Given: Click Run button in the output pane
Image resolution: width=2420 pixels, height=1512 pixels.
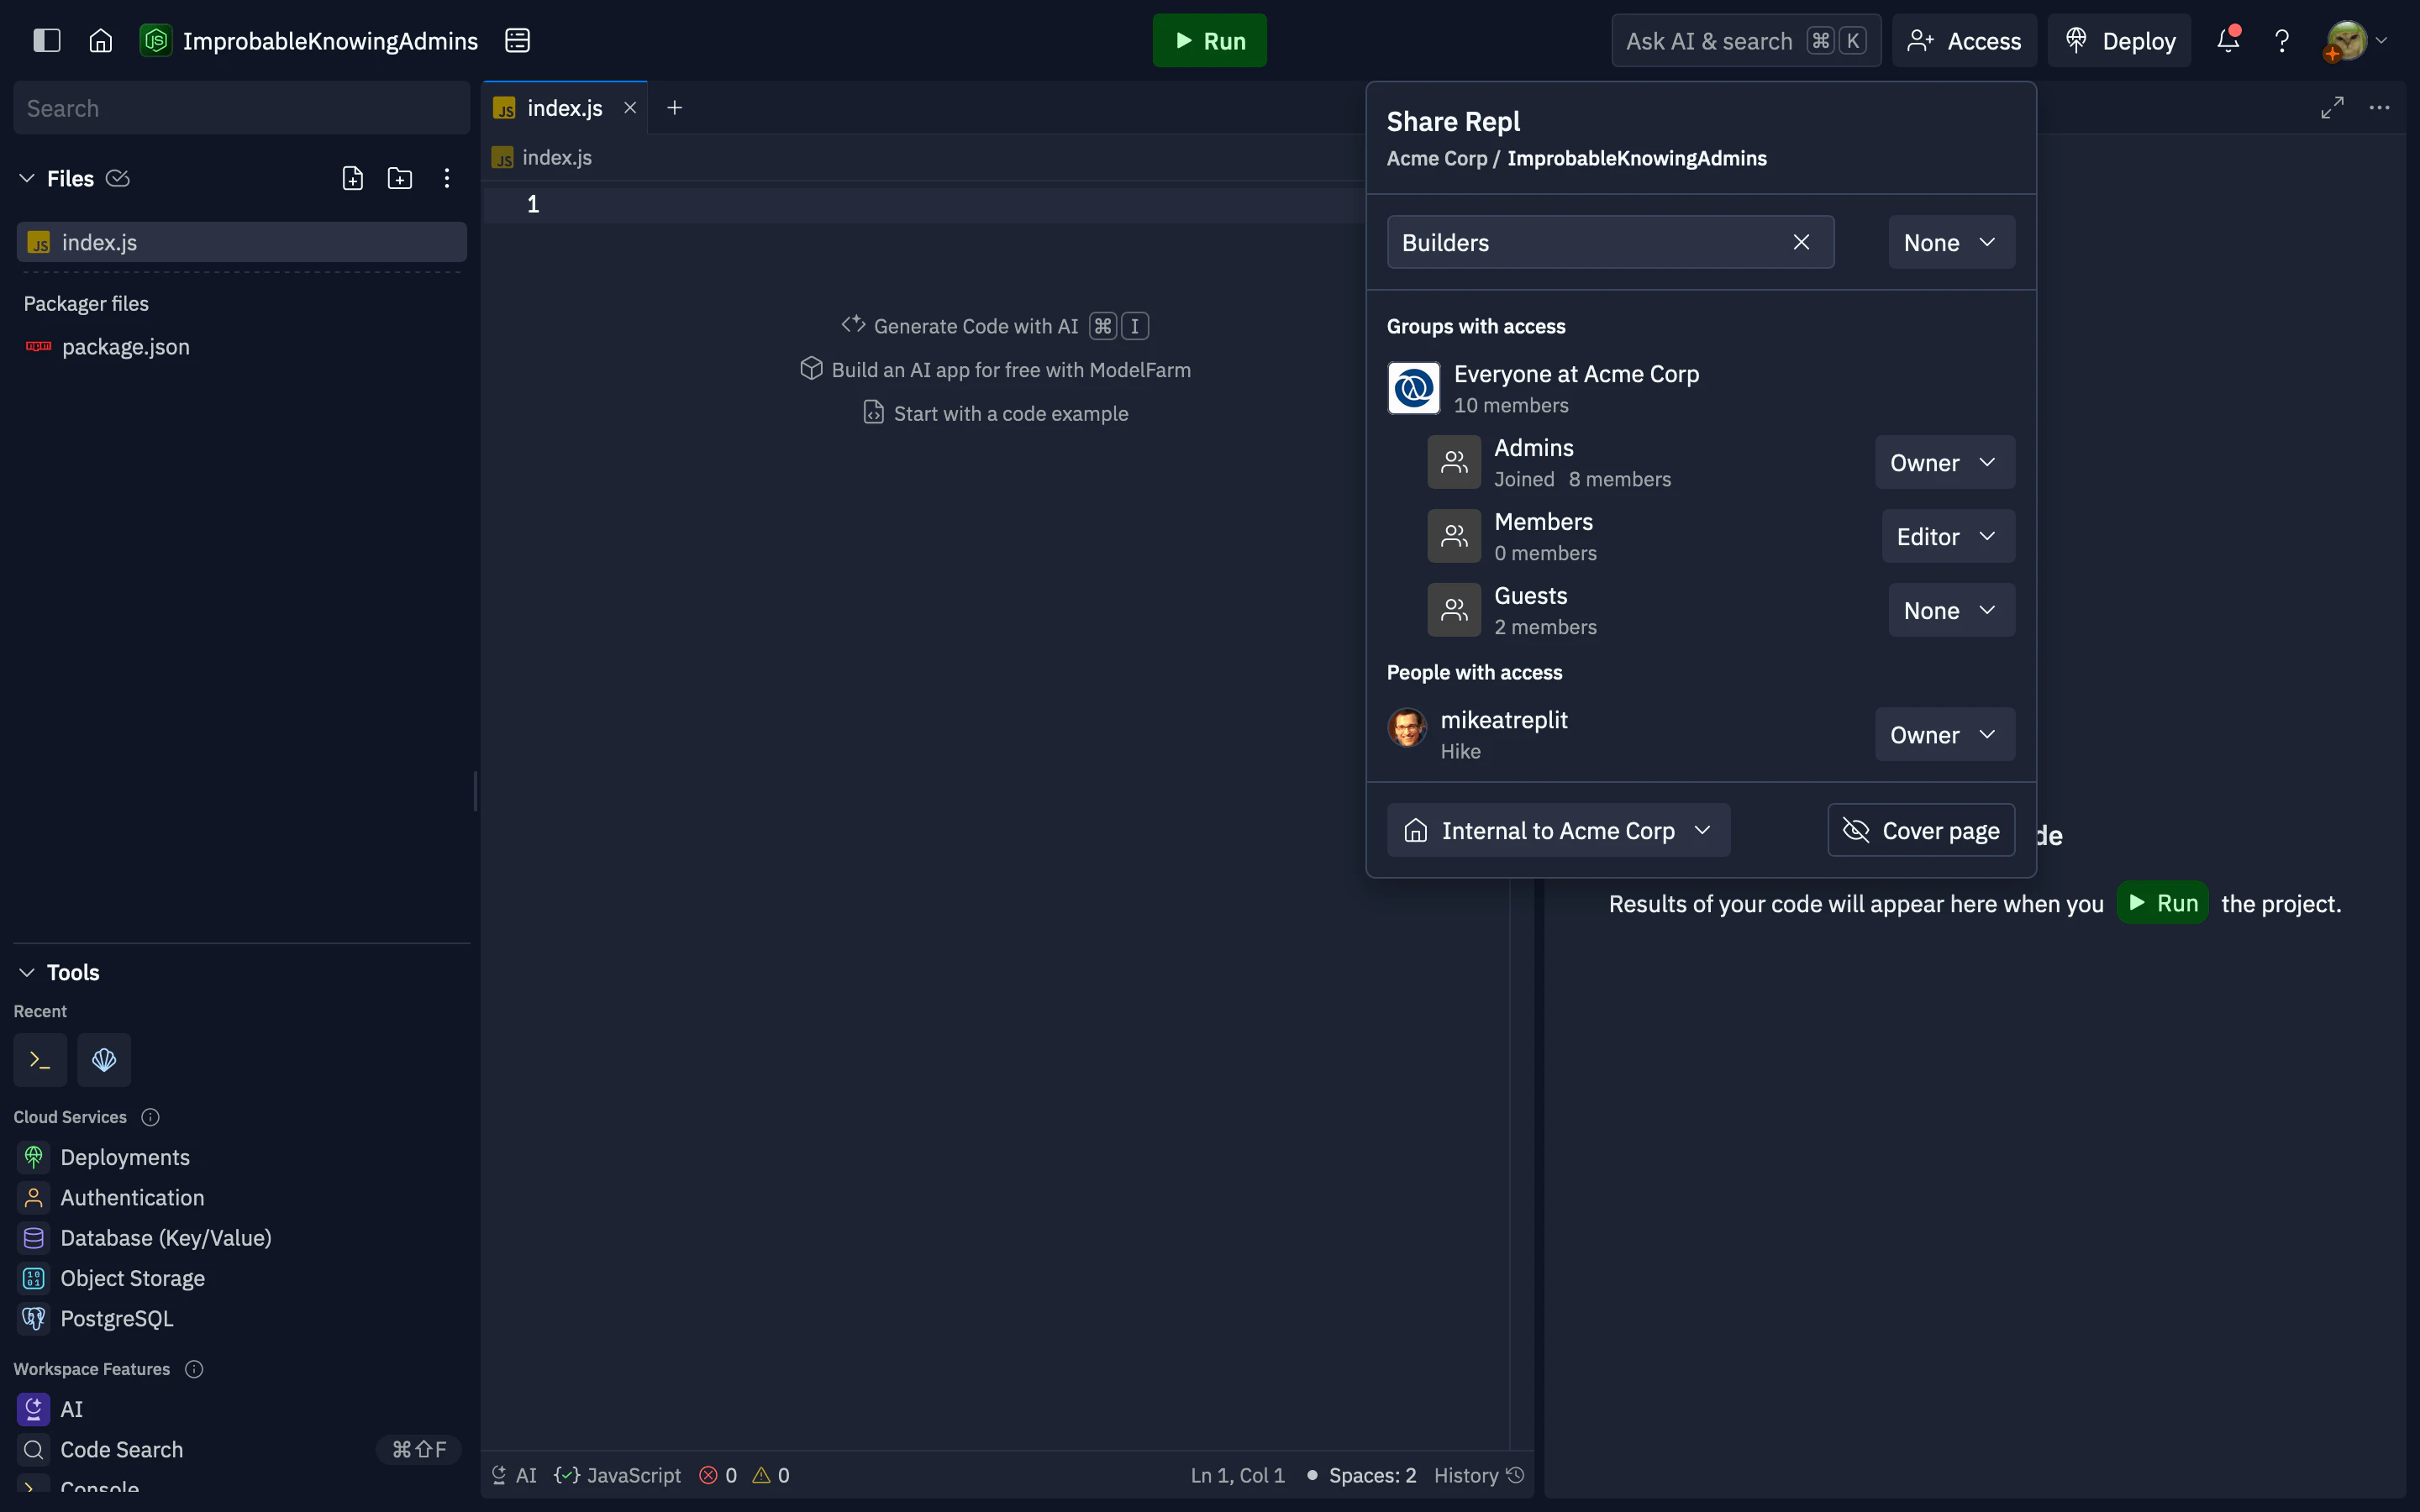Looking at the screenshot, I should click(2162, 903).
